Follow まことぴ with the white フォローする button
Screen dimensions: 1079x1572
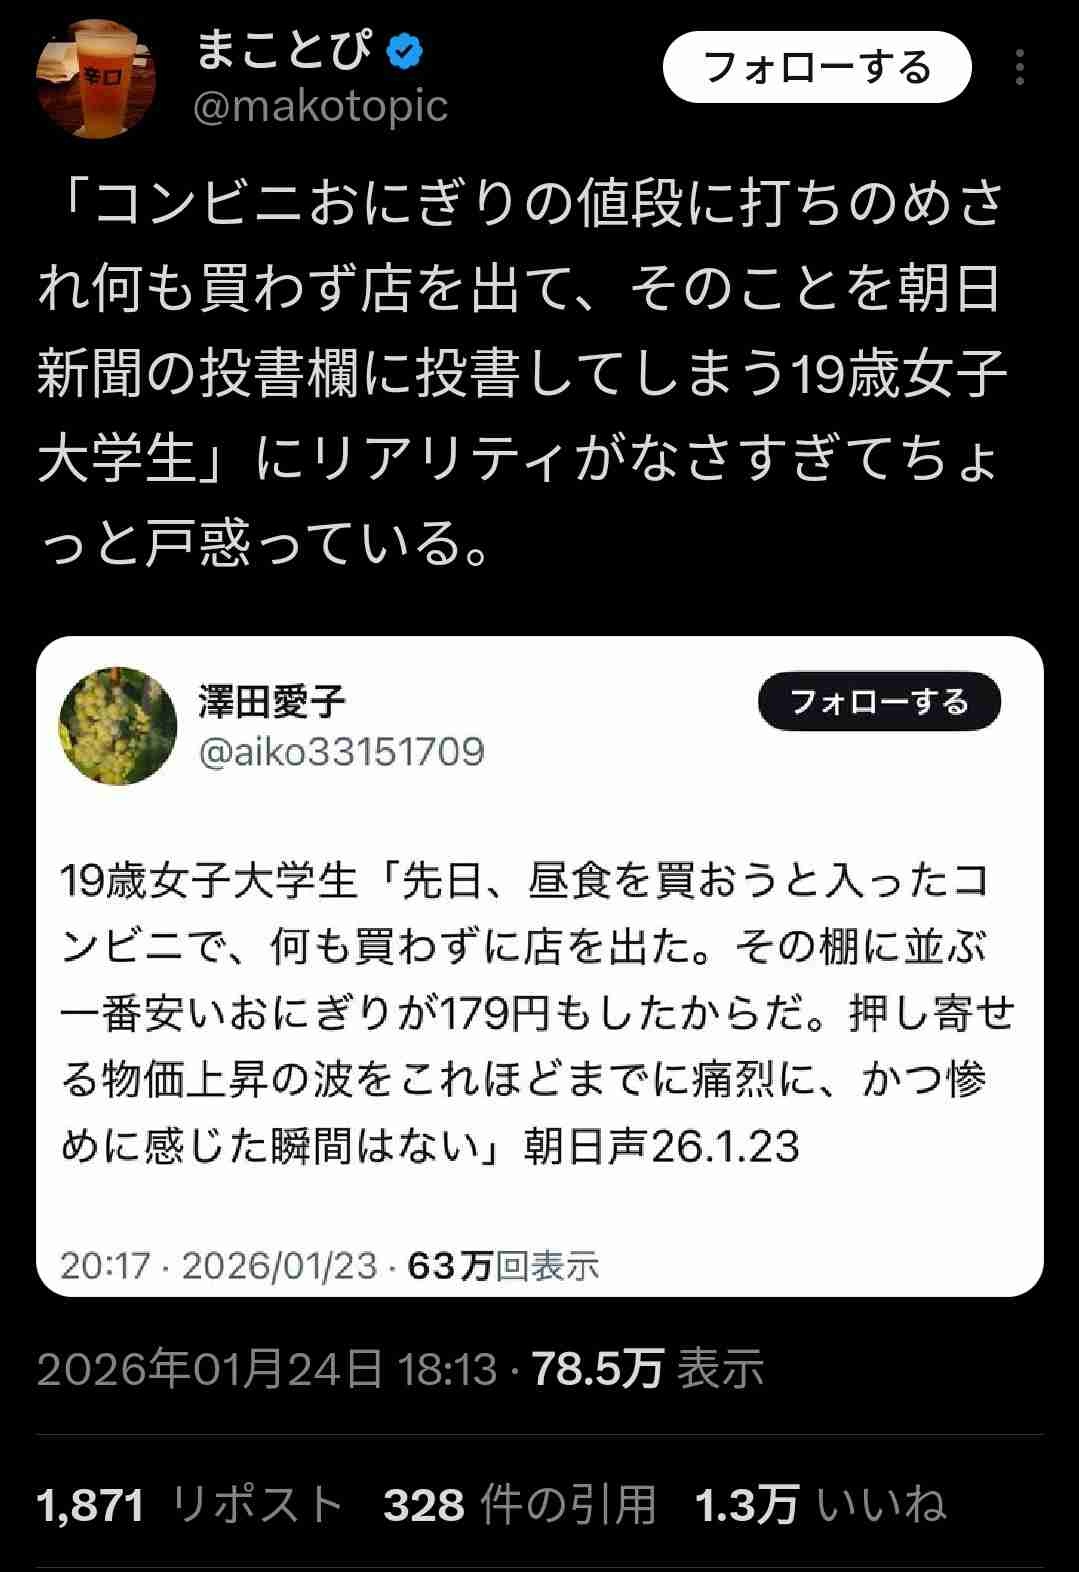(x=817, y=67)
